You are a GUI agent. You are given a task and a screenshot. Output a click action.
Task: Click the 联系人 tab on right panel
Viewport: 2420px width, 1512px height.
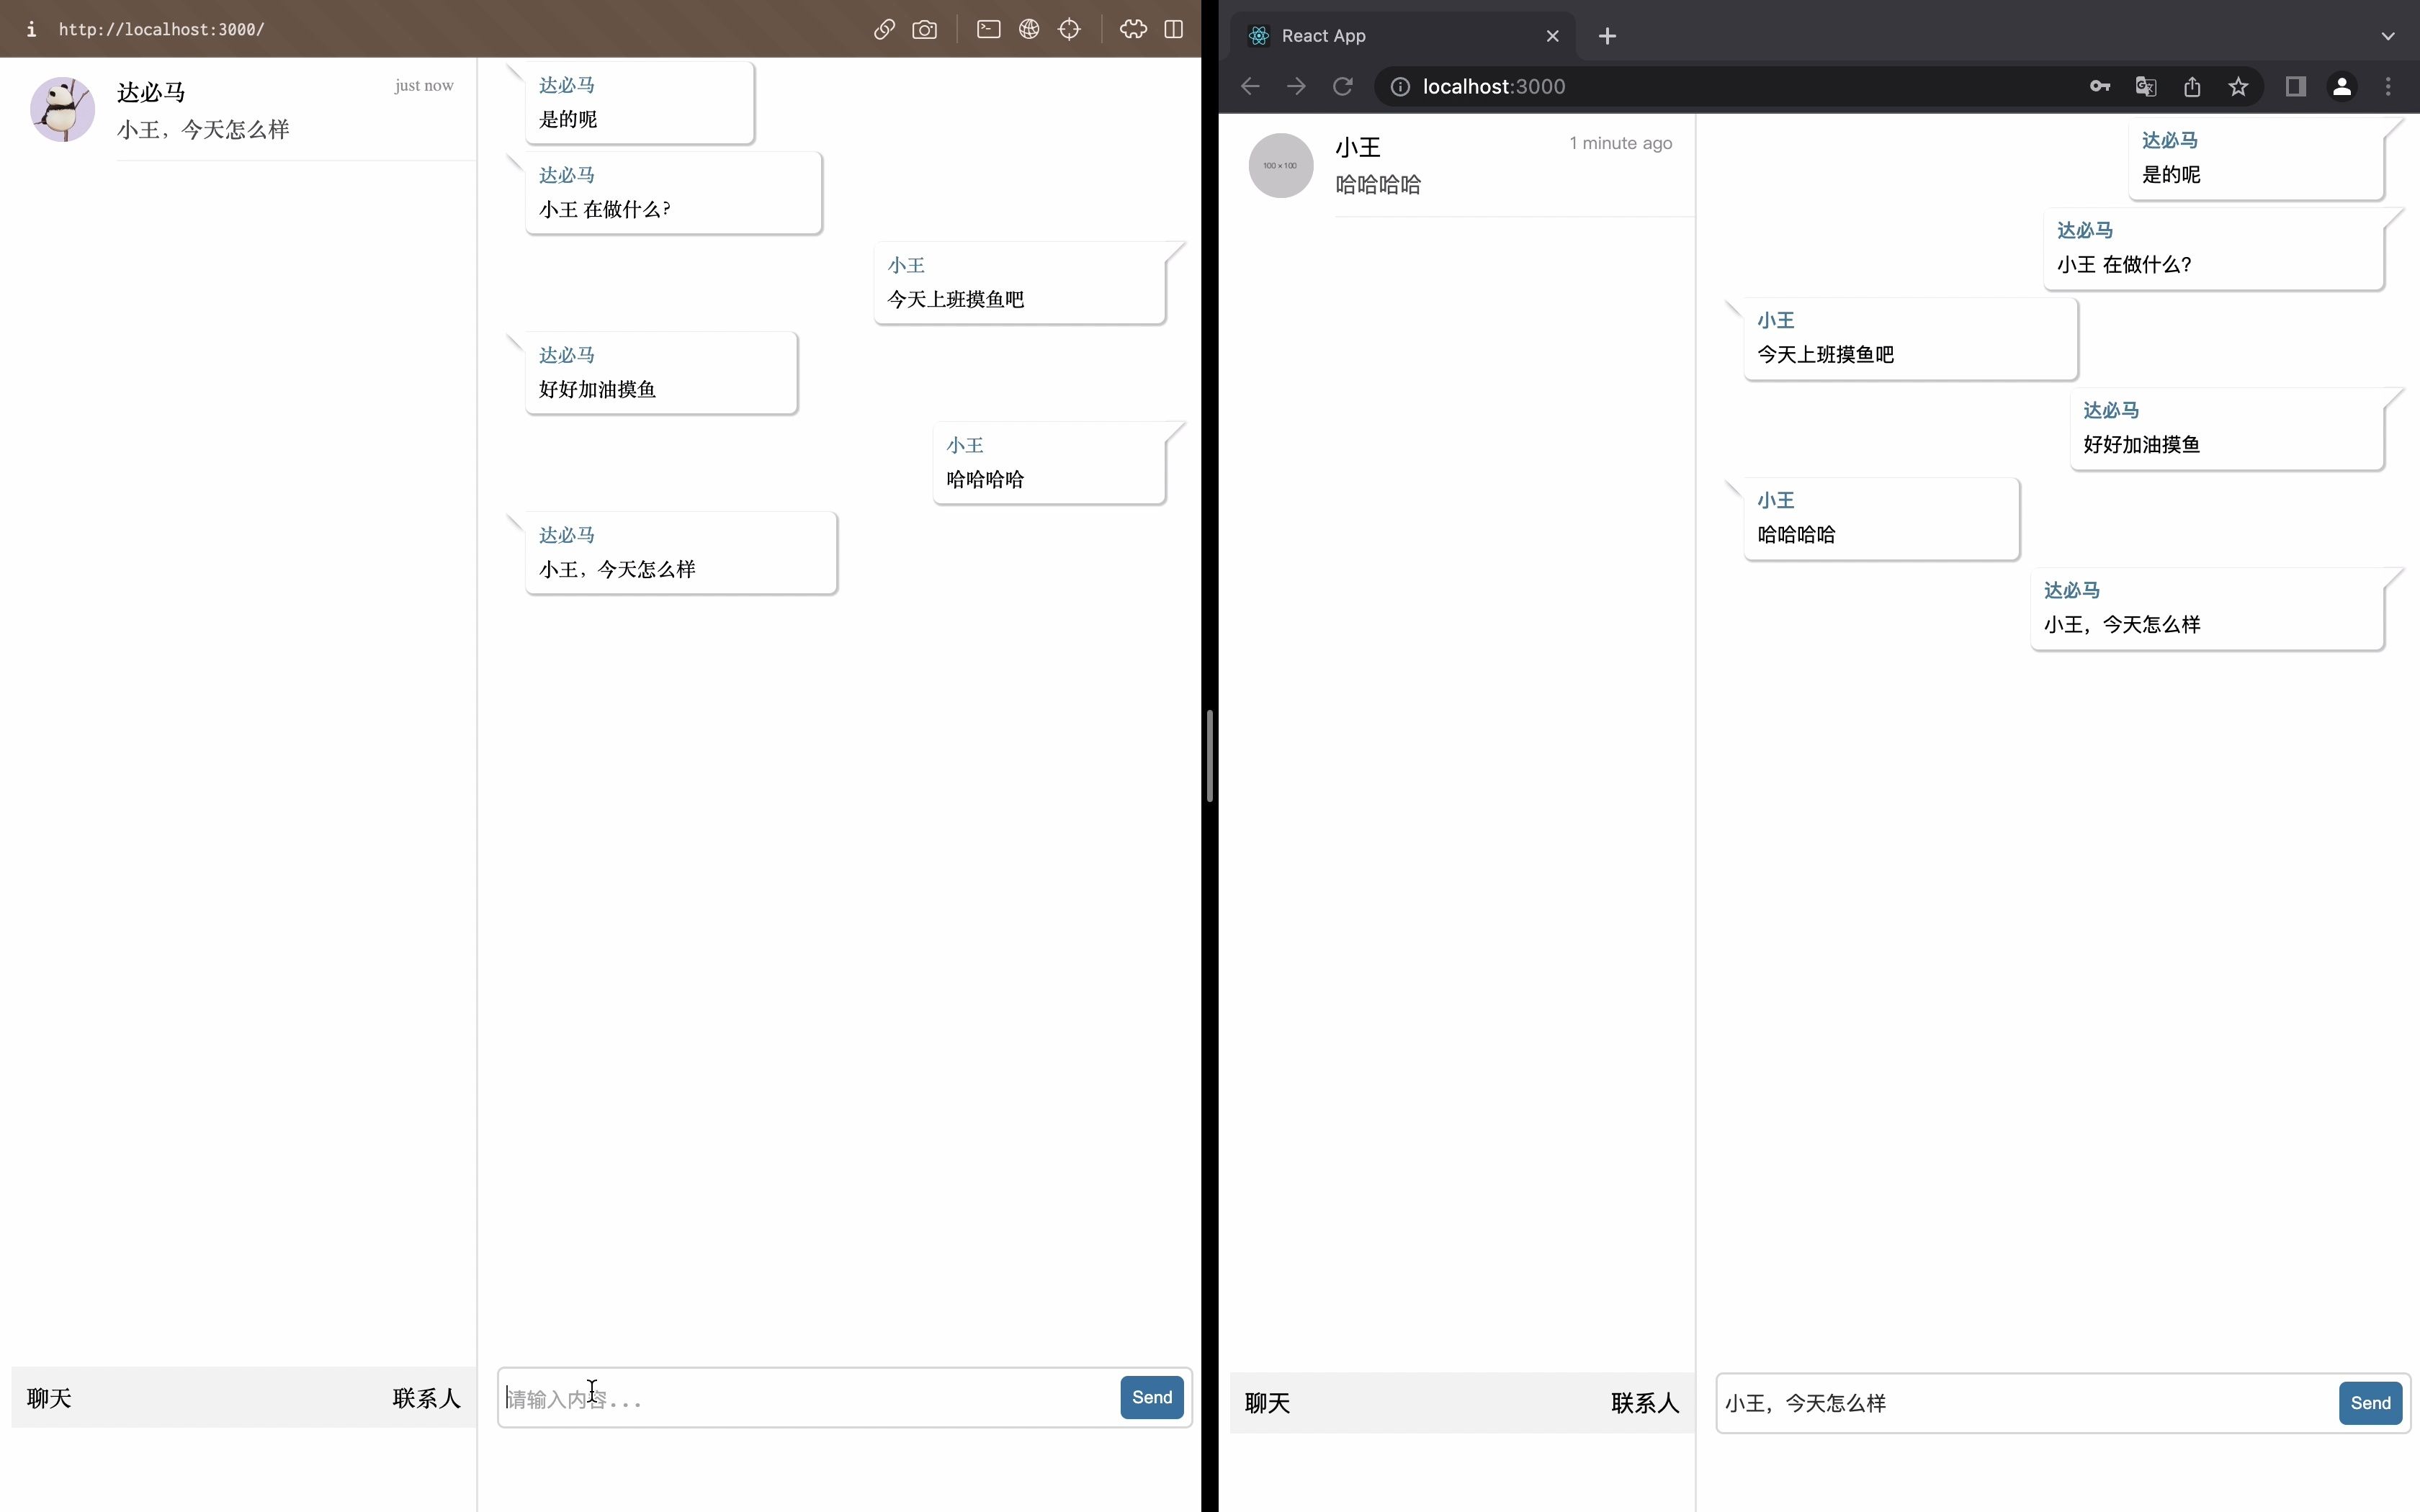tap(1641, 1403)
